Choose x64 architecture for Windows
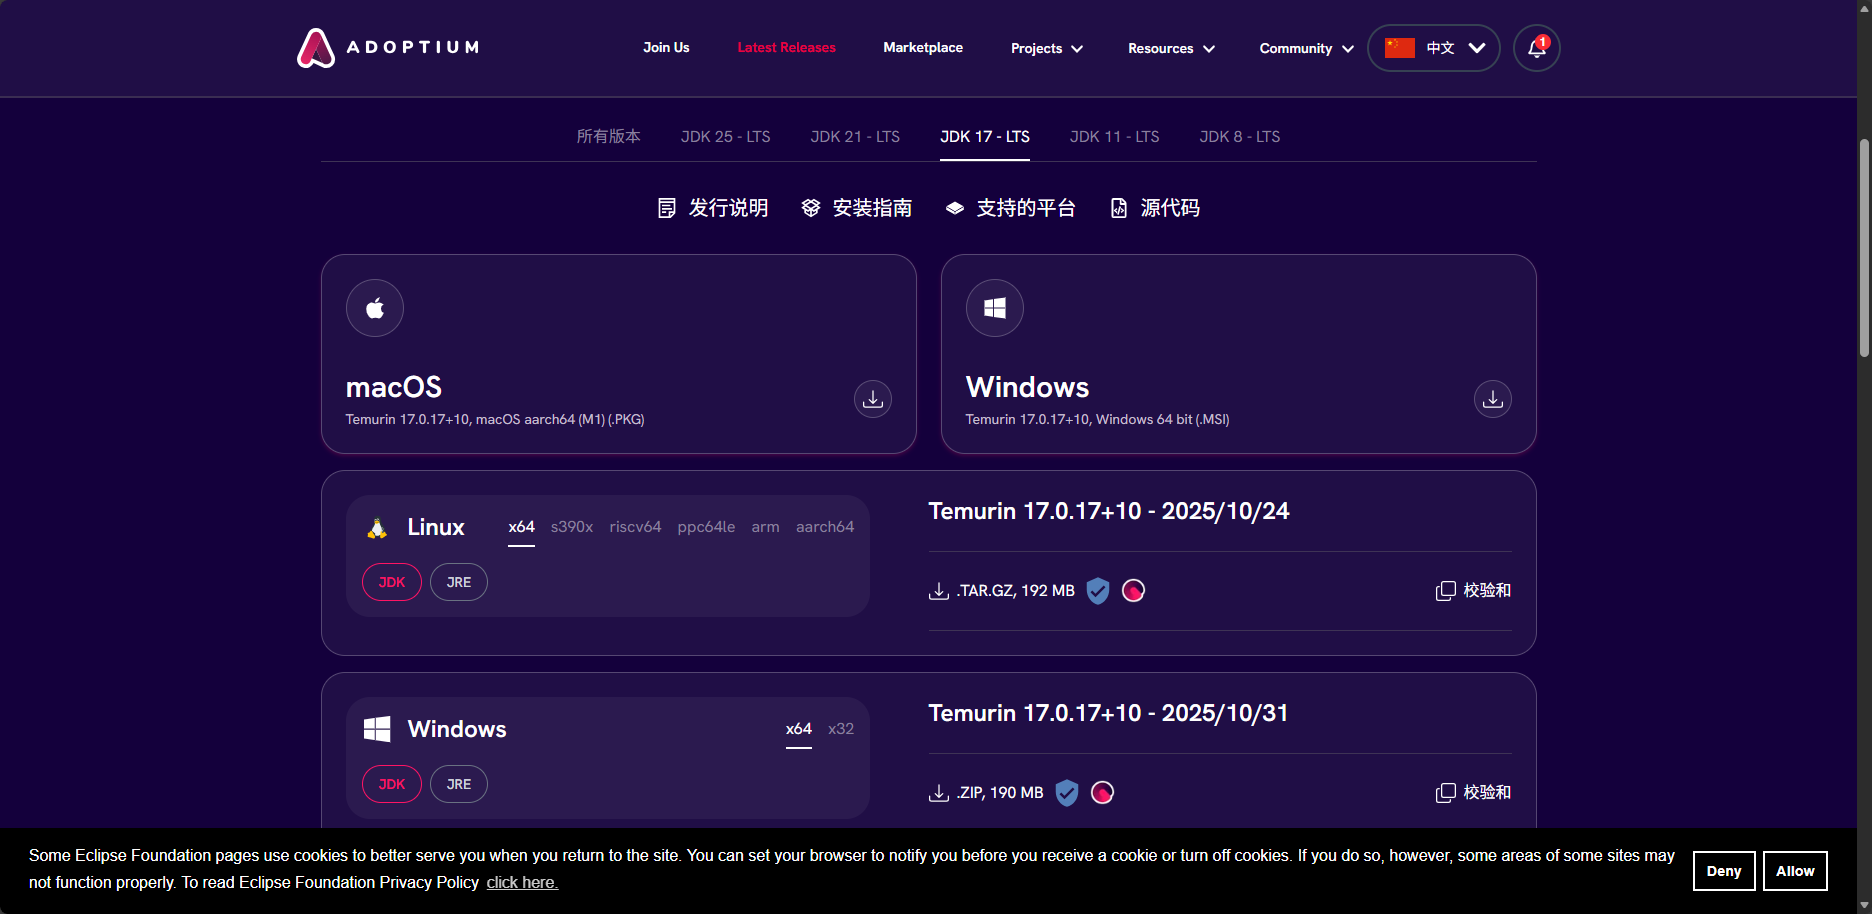Image resolution: width=1872 pixels, height=914 pixels. pyautogui.click(x=799, y=729)
